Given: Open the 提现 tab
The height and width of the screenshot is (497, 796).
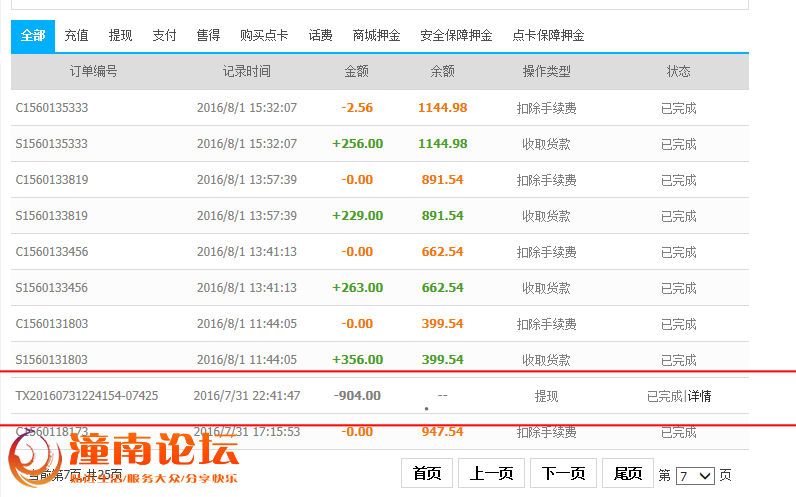Looking at the screenshot, I should click(120, 36).
